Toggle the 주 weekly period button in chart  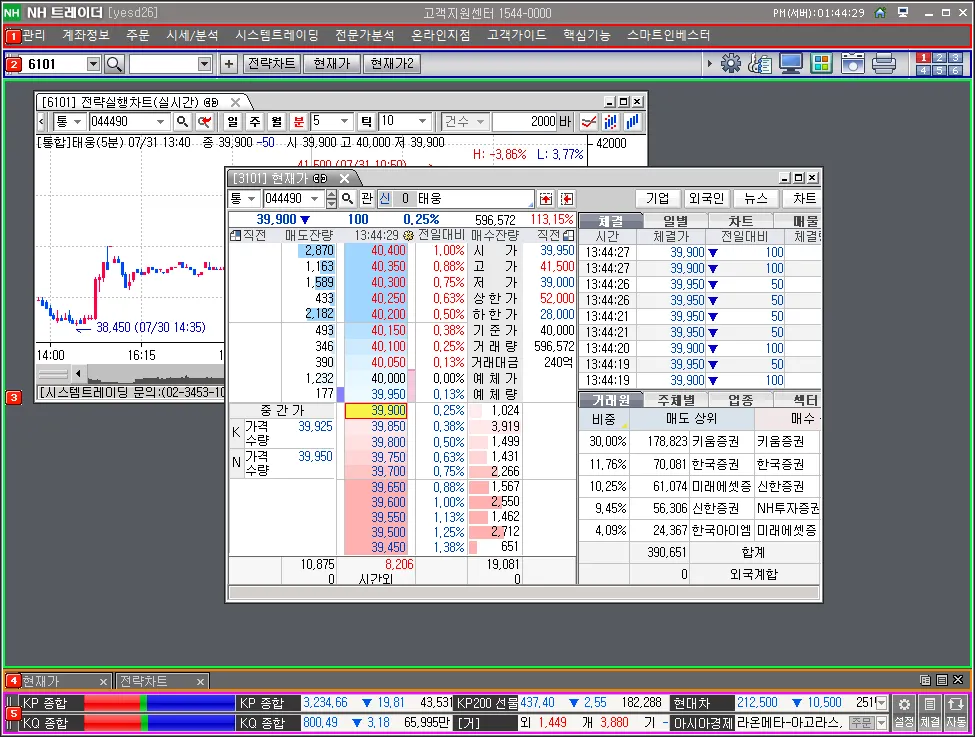(x=255, y=121)
